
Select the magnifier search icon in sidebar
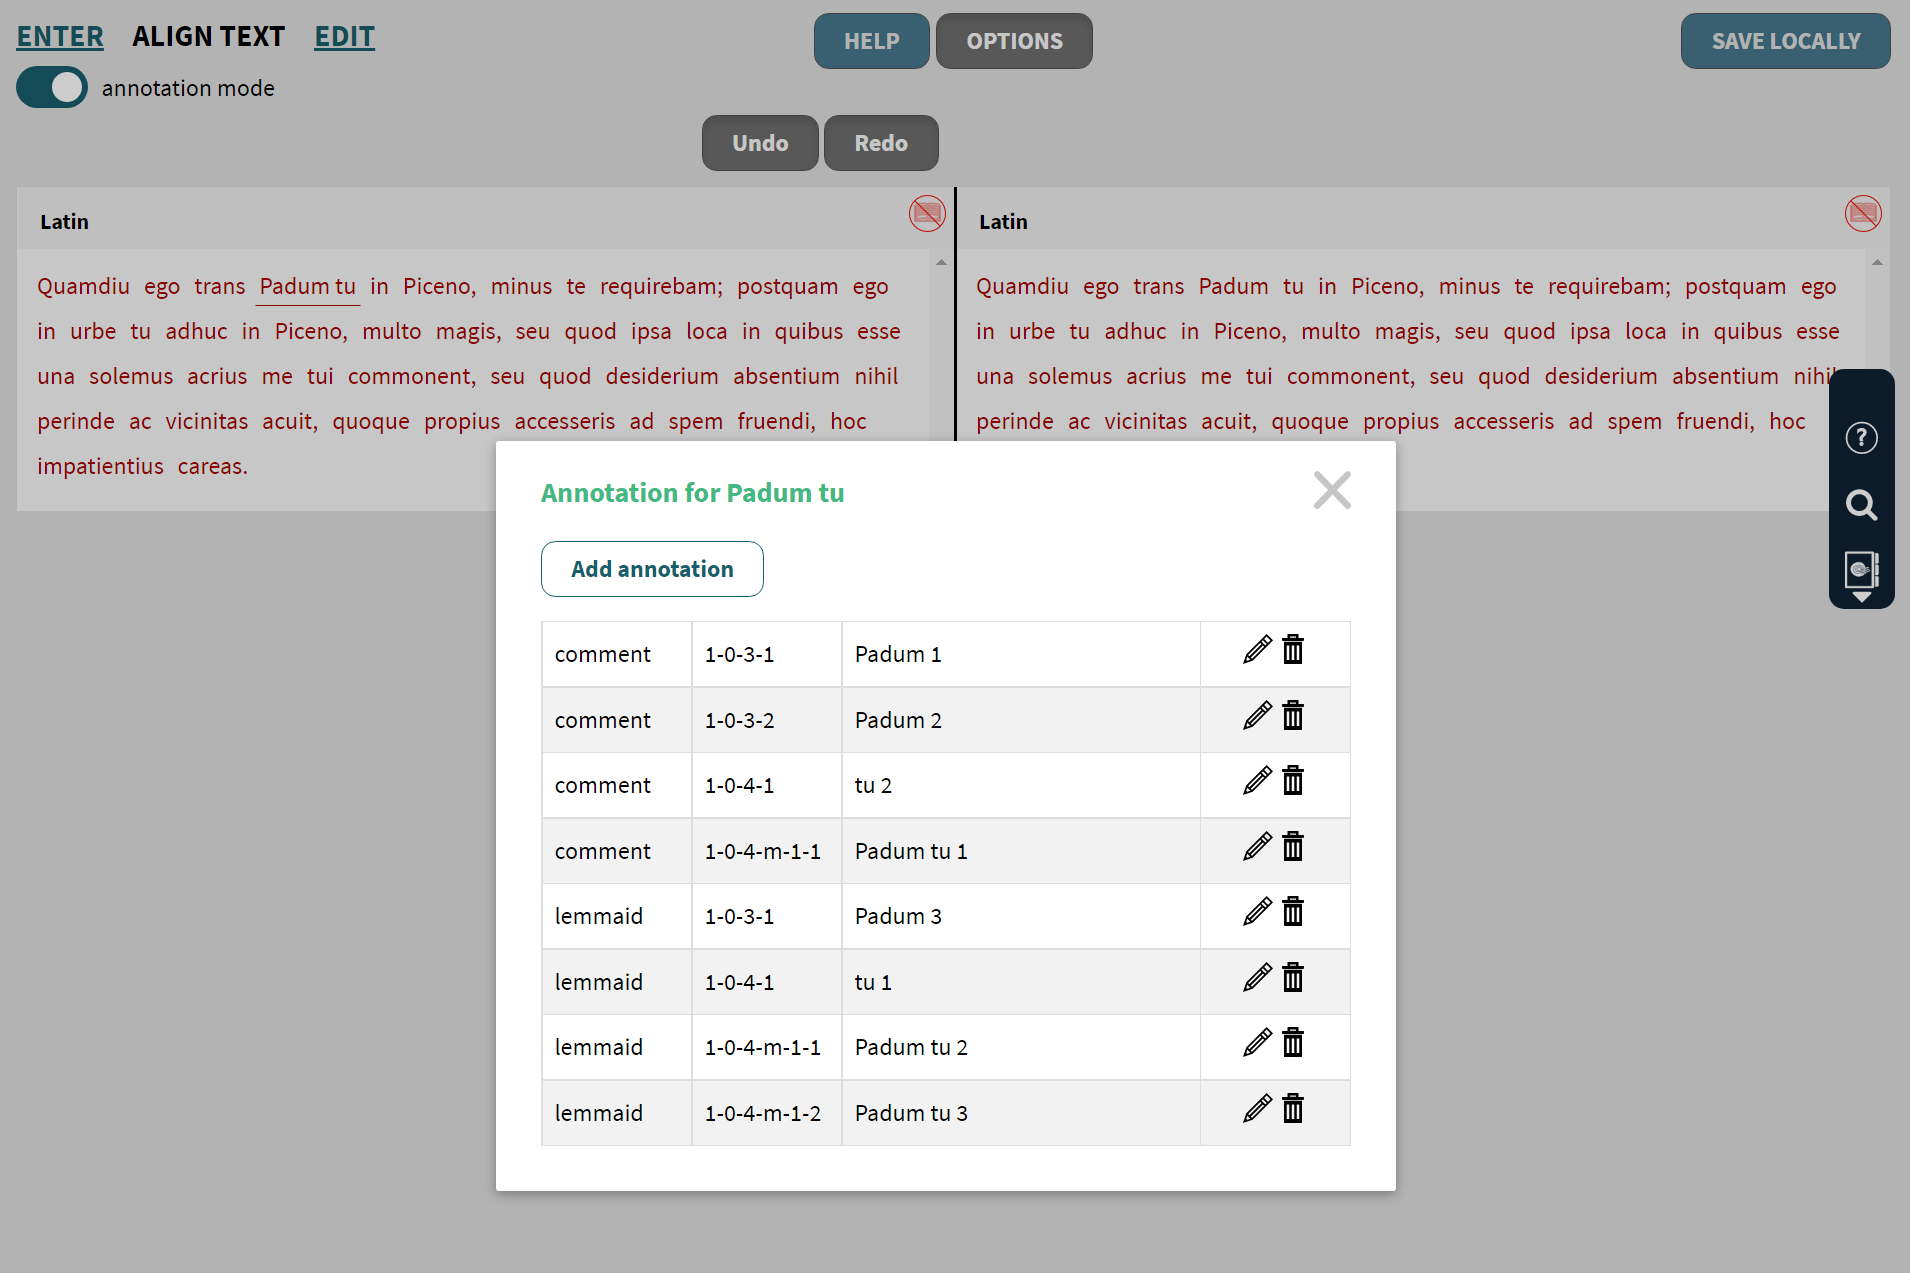coord(1861,505)
